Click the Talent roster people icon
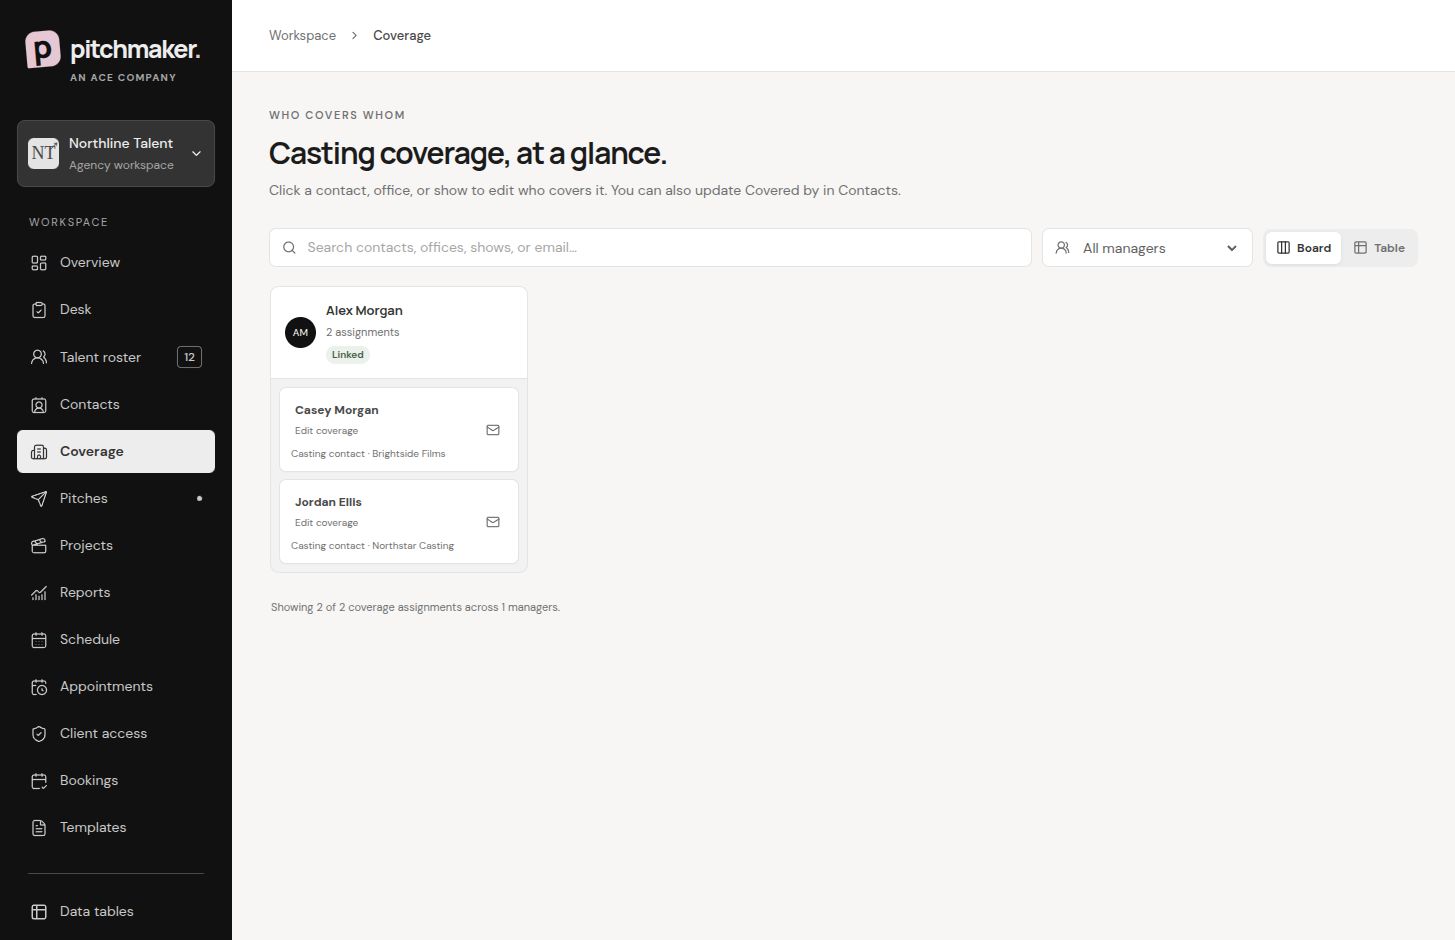This screenshot has height=940, width=1455. [x=39, y=357]
